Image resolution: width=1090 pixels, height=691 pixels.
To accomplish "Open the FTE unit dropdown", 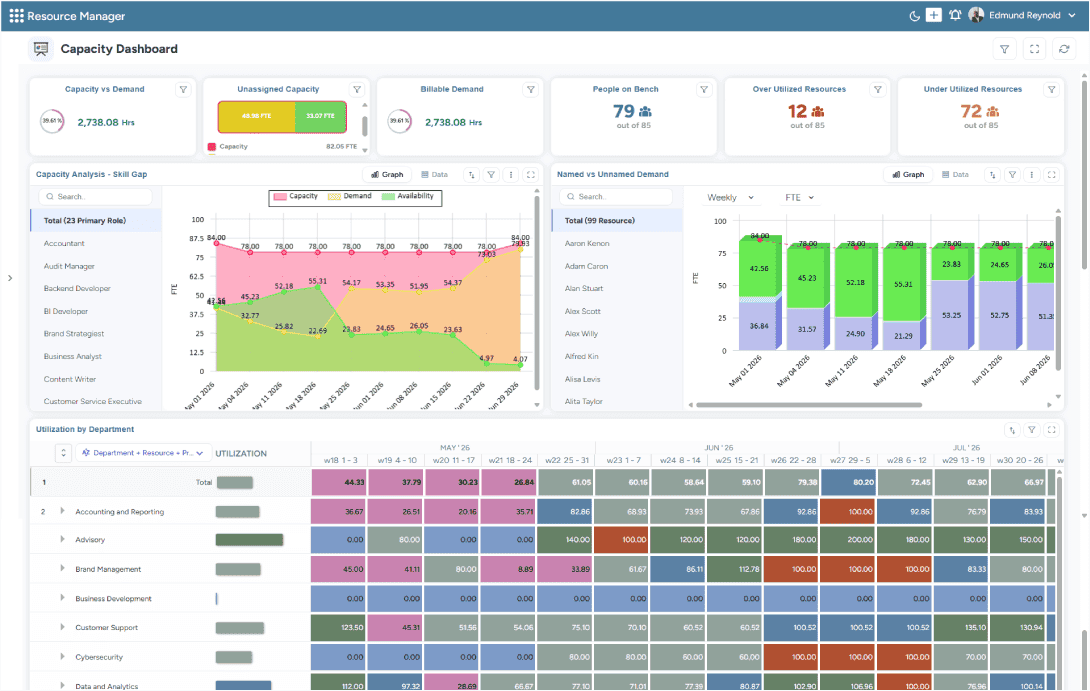I will click(799, 197).
